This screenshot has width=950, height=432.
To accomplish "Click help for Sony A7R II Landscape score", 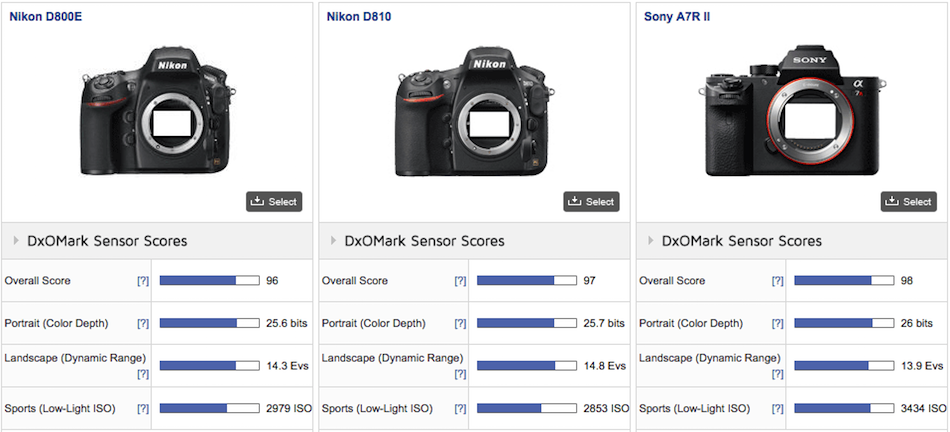I will 777,373.
